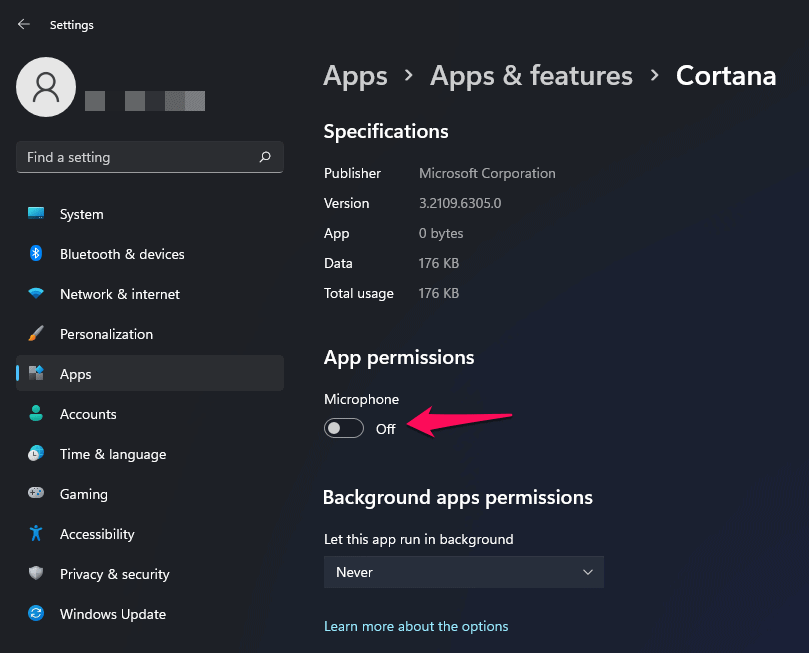The image size is (809, 653).
Task: Open the background app permission dropdown
Action: tap(464, 572)
